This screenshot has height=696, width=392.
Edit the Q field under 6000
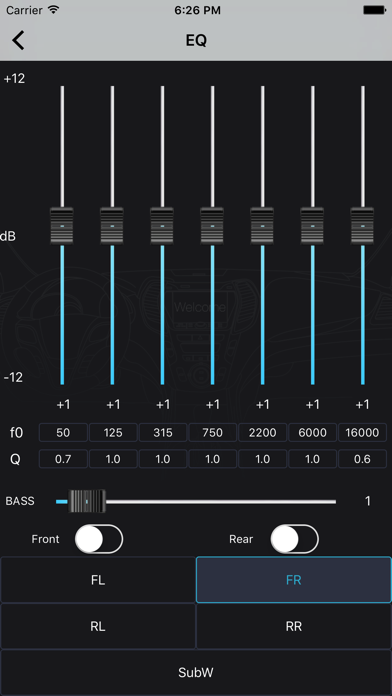(313, 459)
